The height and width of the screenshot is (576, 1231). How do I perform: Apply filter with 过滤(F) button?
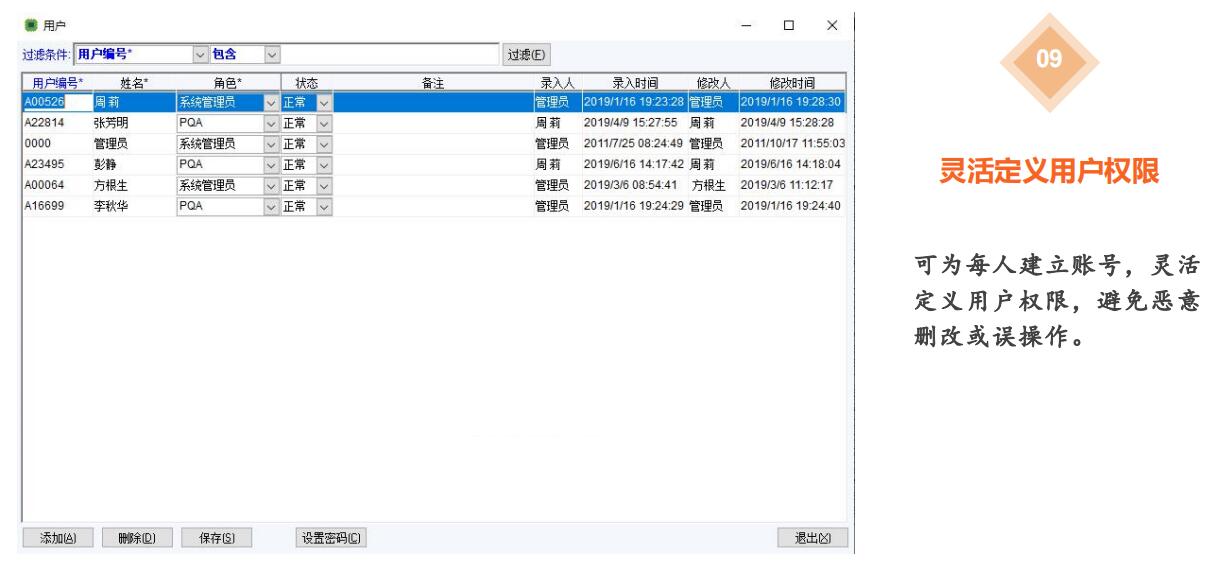[526, 53]
